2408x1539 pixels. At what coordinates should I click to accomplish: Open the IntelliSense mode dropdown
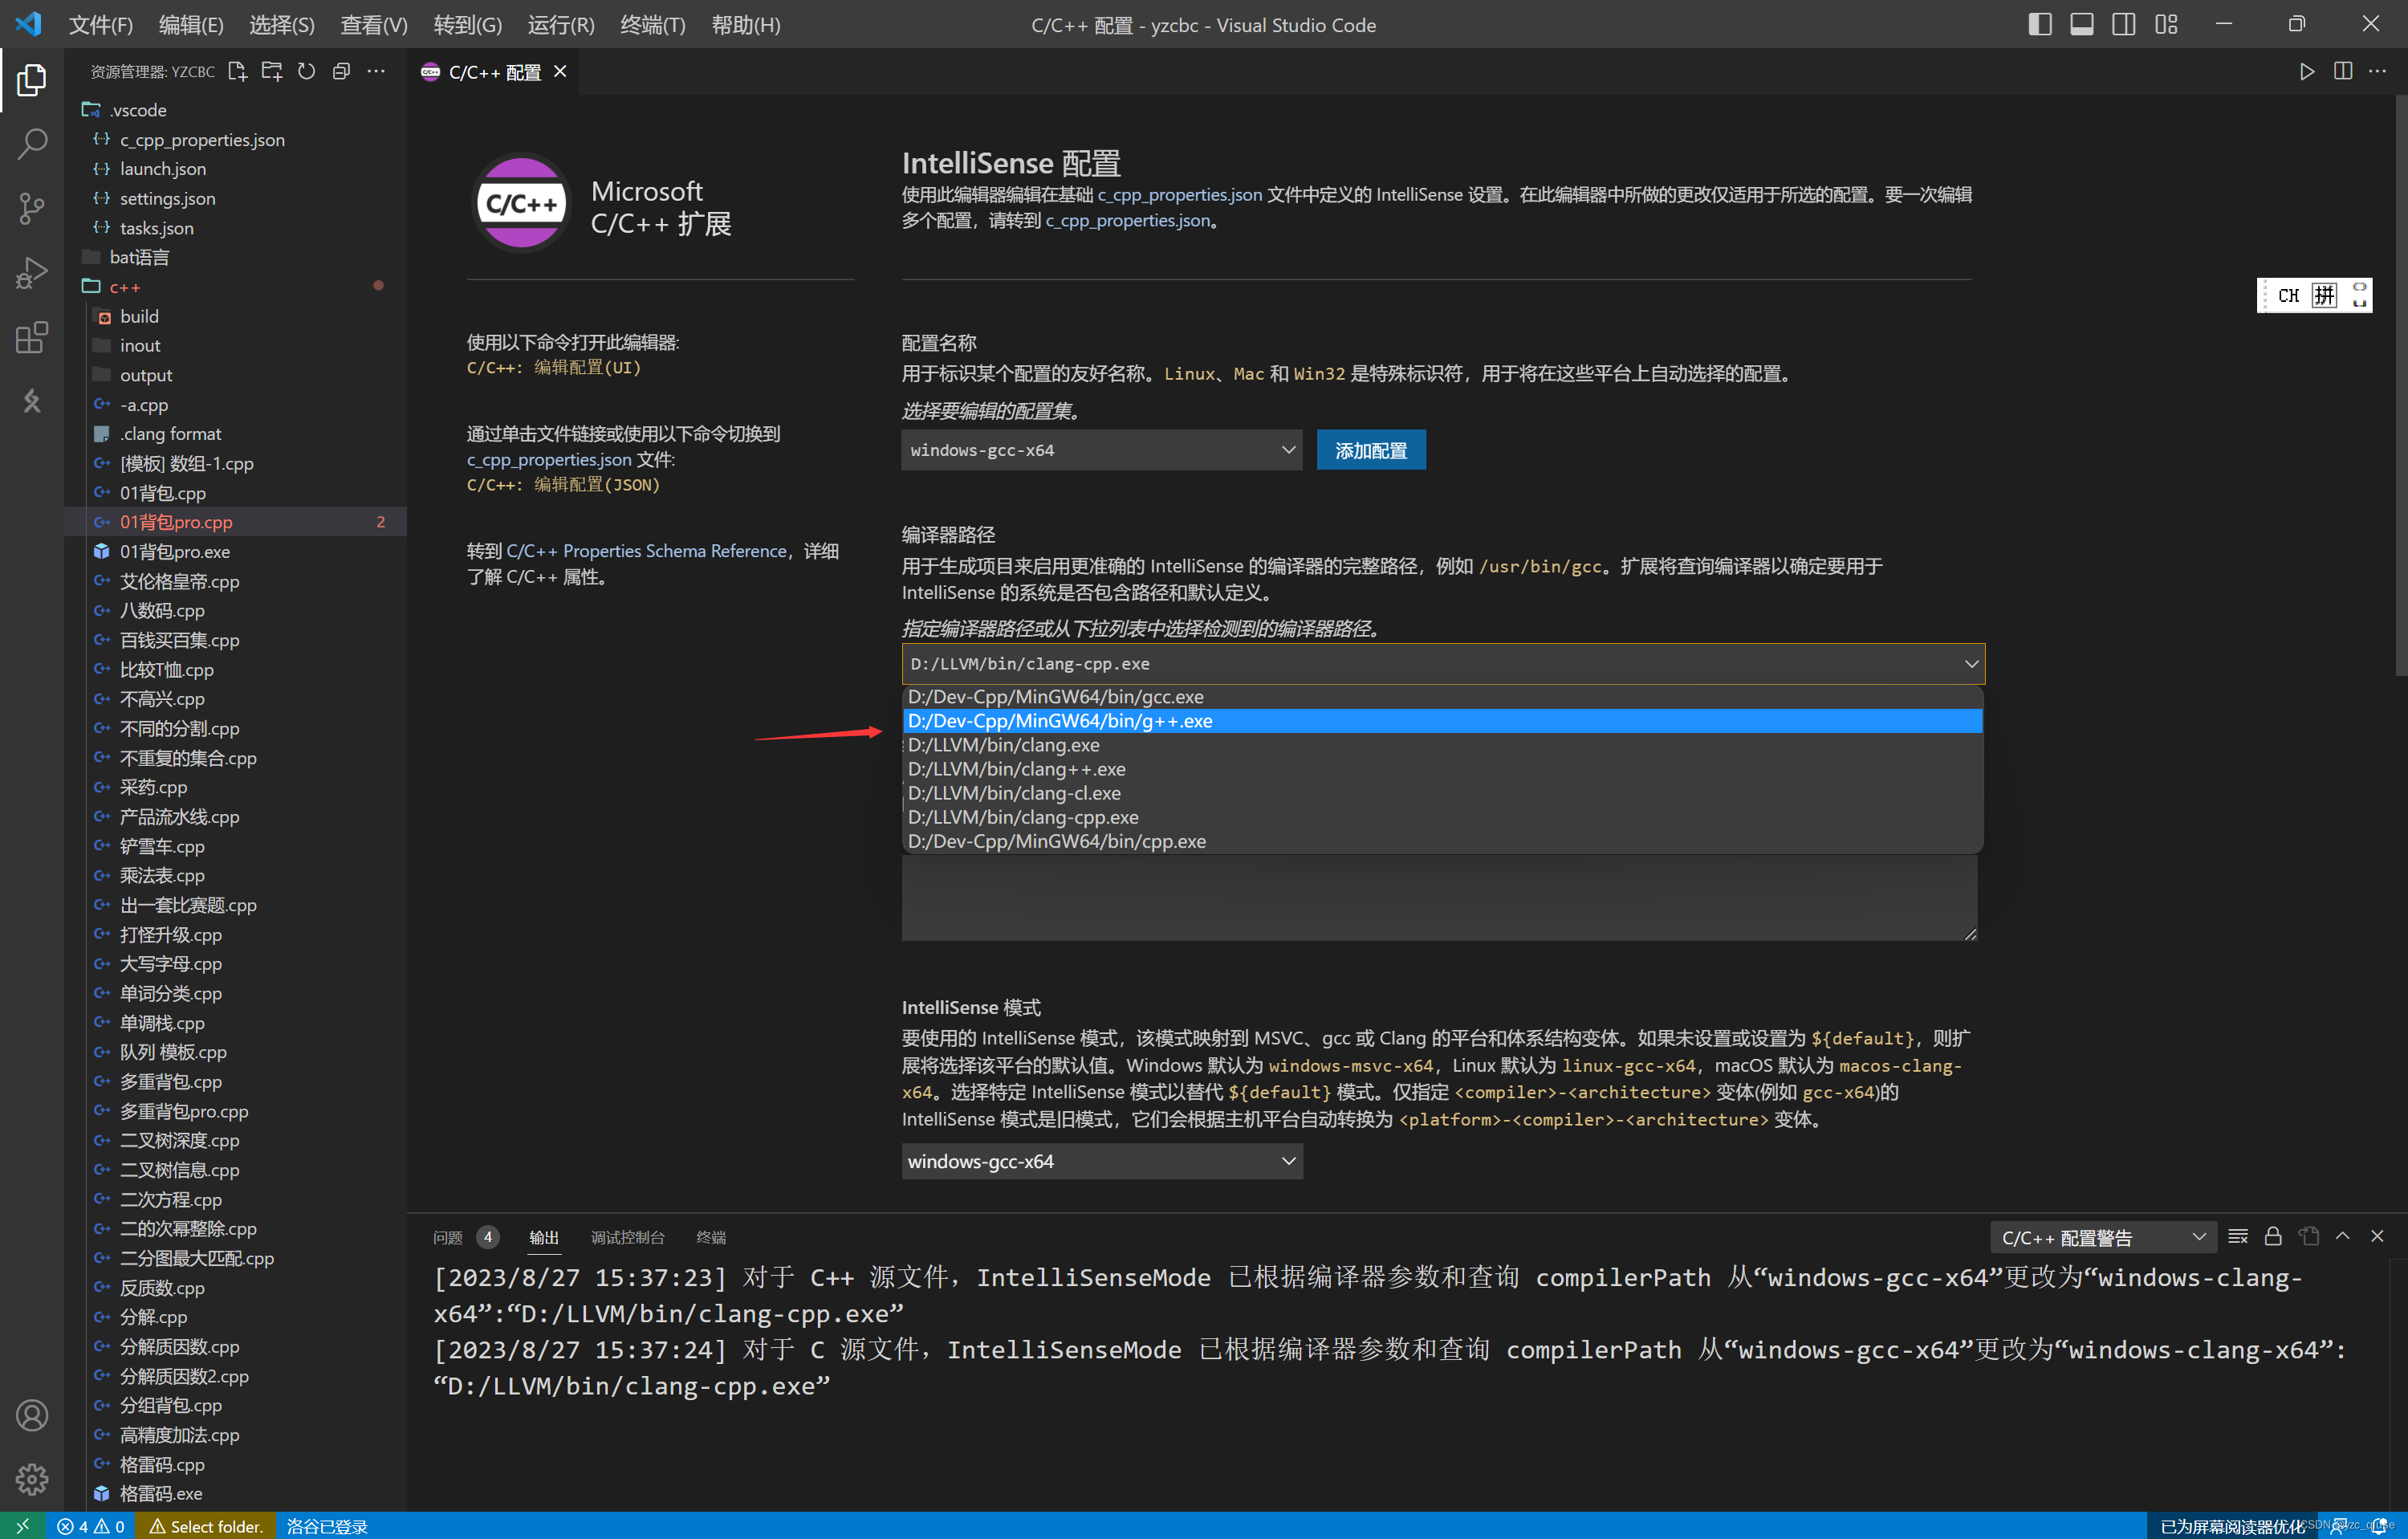tap(1102, 1161)
